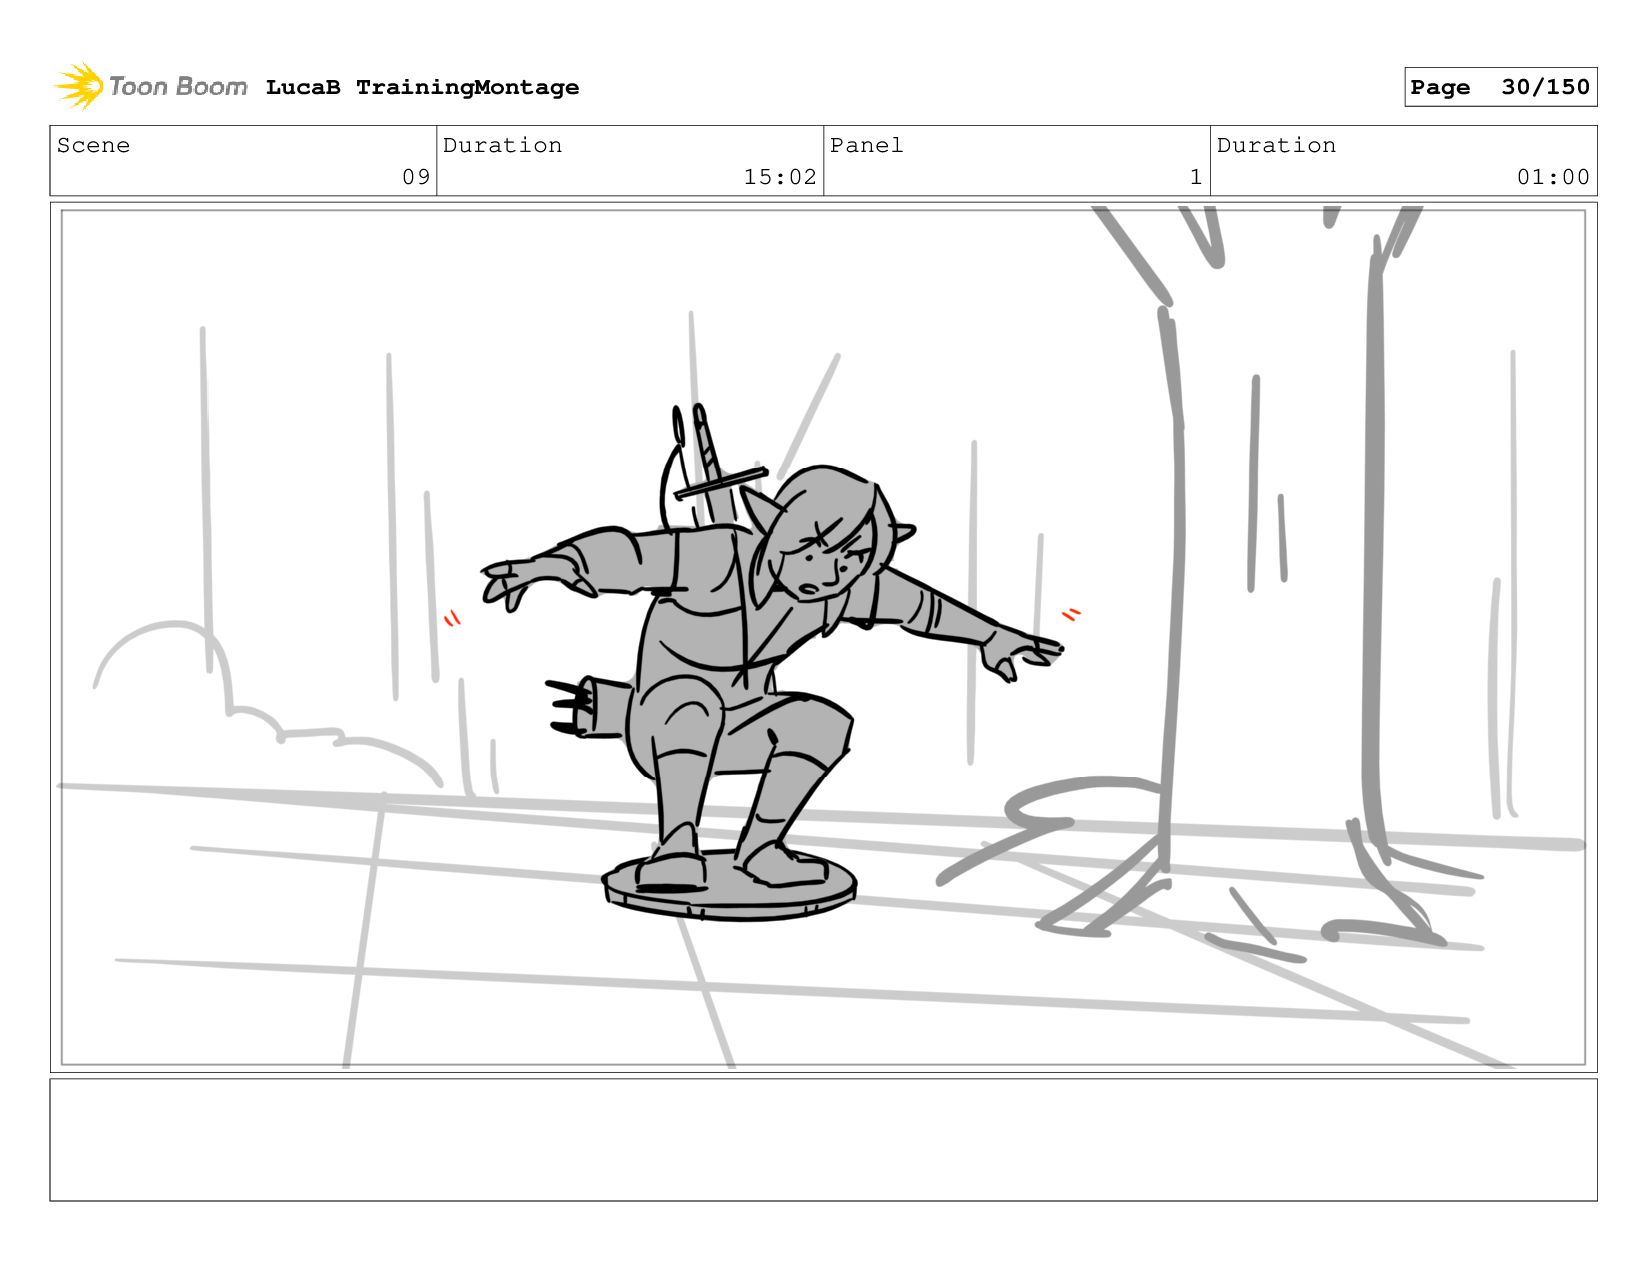
Task: Select panel number 1
Action: click(x=1195, y=177)
